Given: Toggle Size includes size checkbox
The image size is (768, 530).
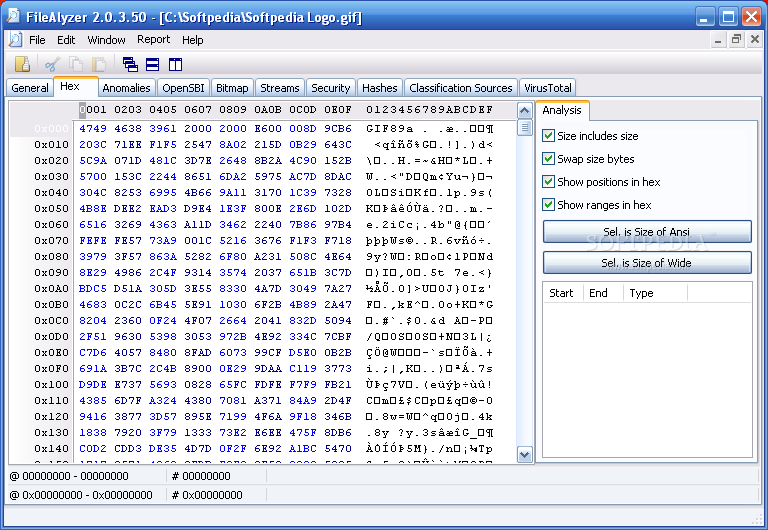Looking at the screenshot, I should click(x=549, y=136).
